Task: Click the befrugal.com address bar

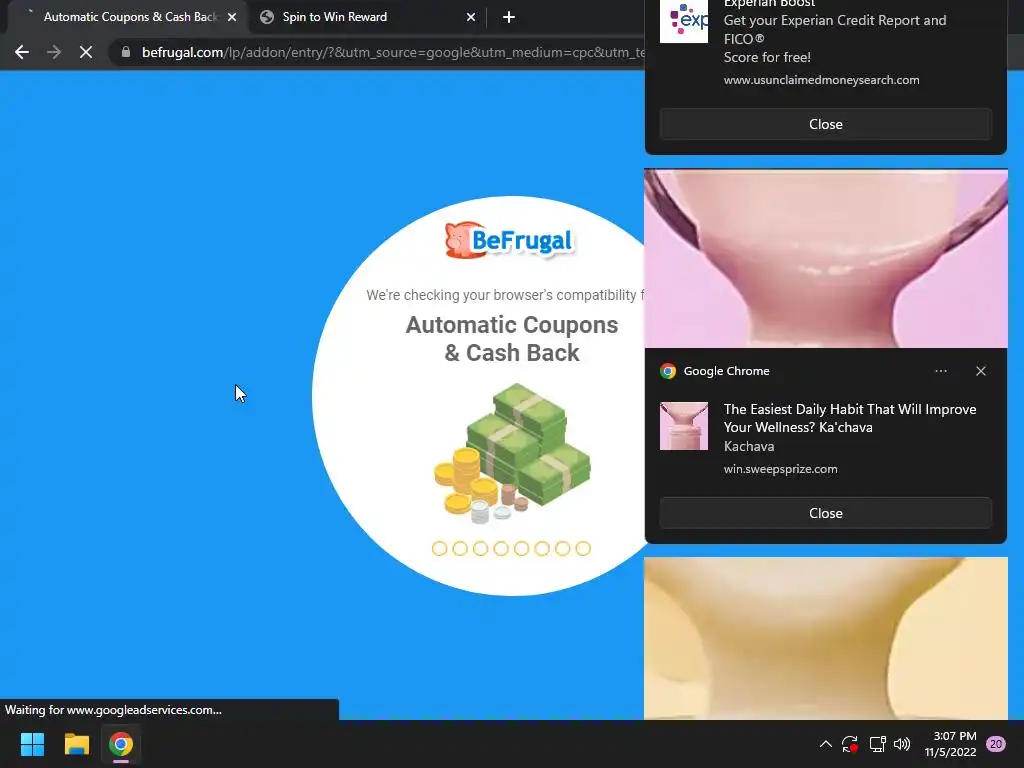Action: click(392, 52)
